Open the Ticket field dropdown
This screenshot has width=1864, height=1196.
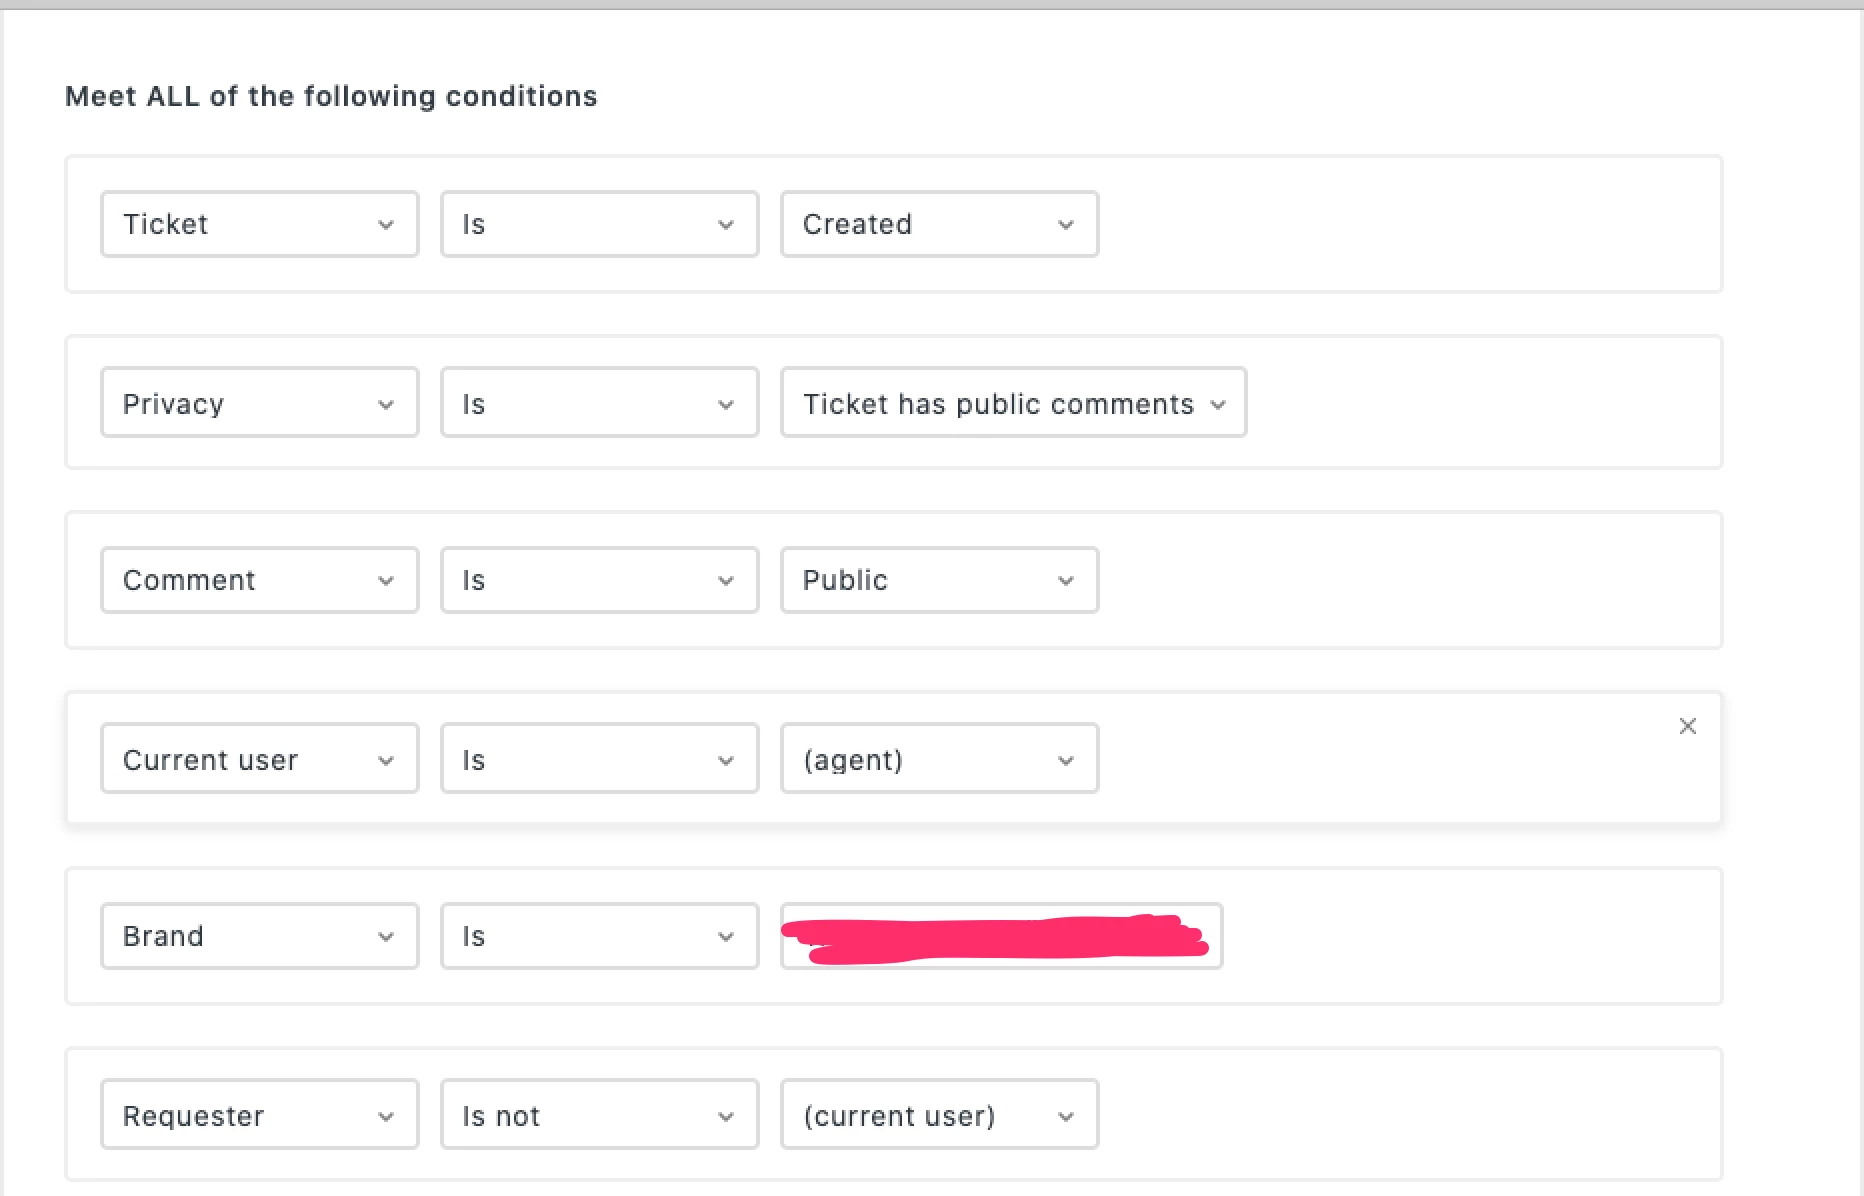click(259, 224)
